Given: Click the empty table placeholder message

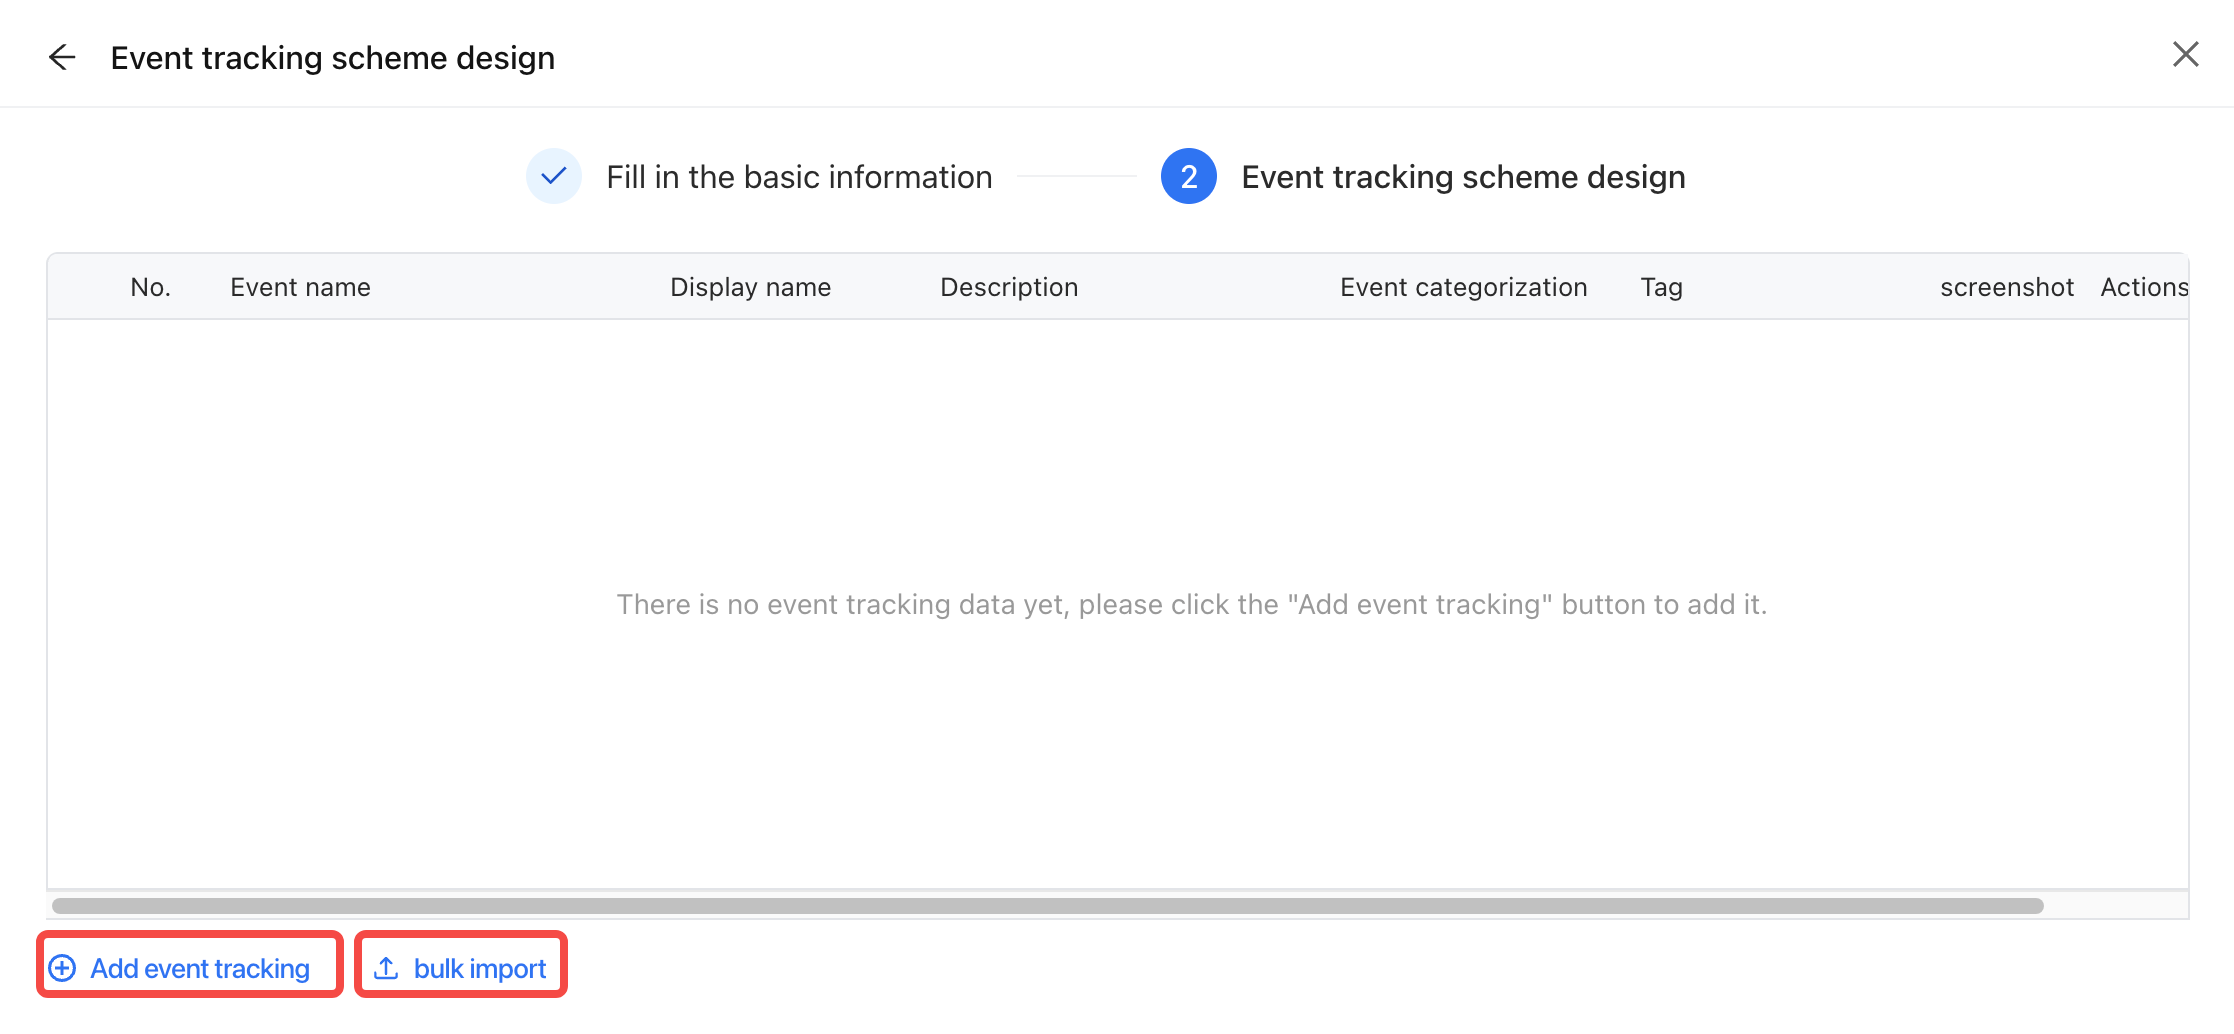Looking at the screenshot, I should click(1191, 604).
